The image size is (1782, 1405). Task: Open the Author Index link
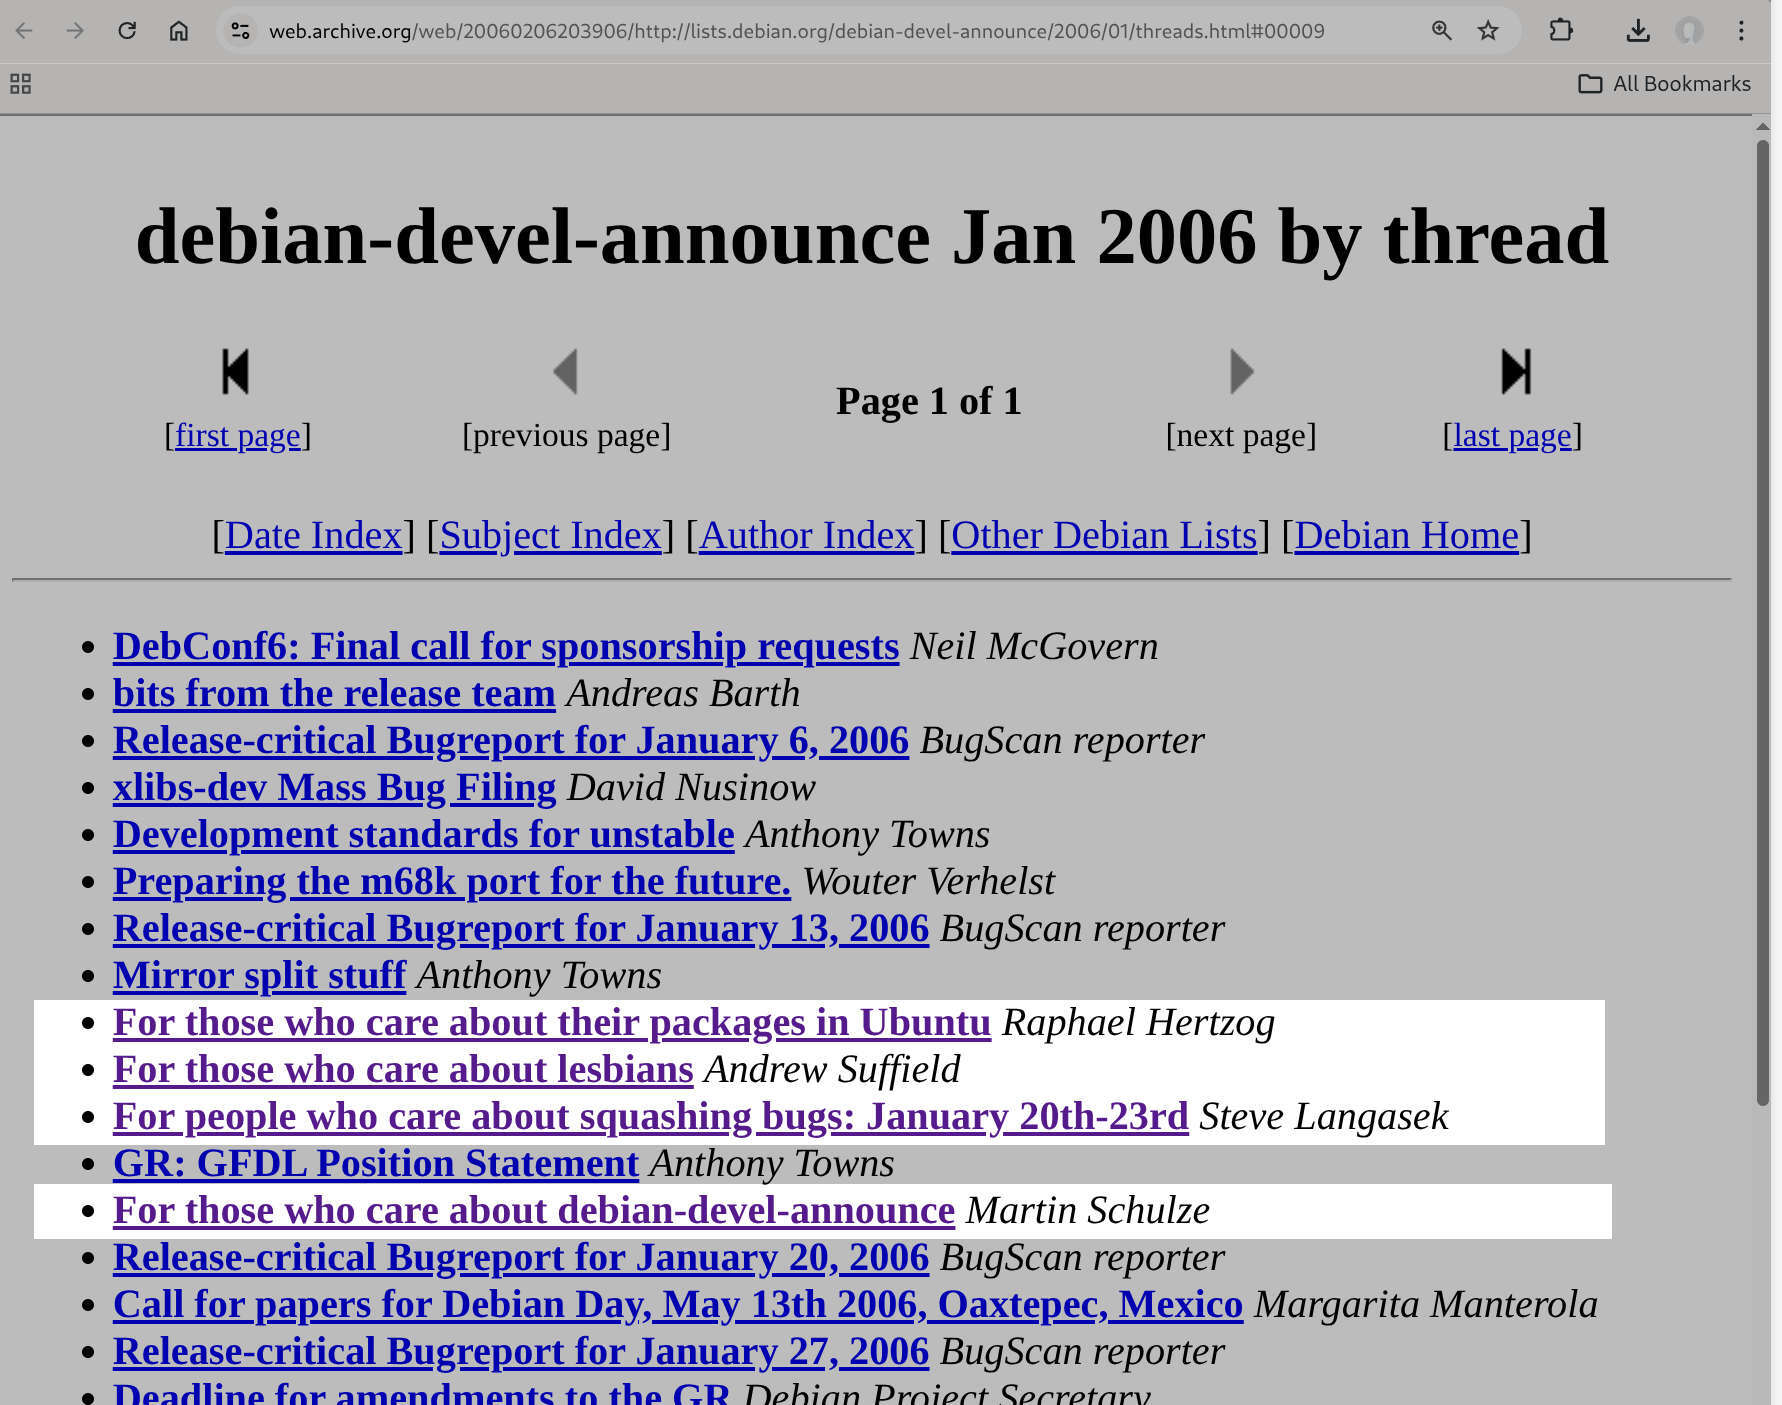805,536
